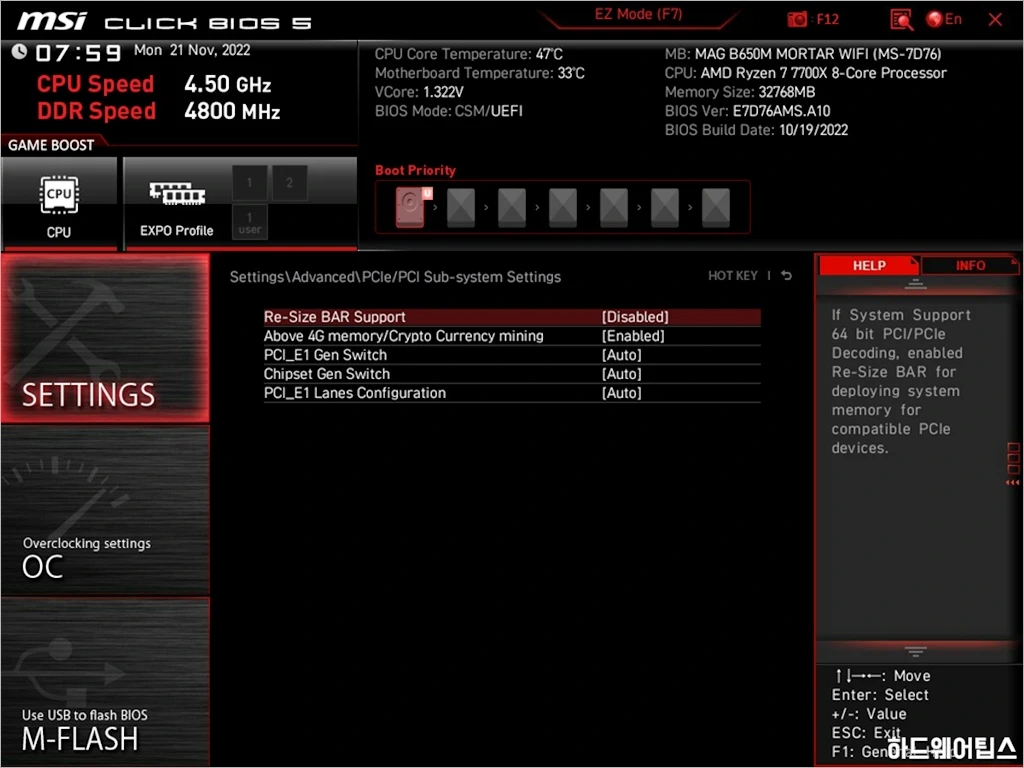This screenshot has height=768, width=1024.
Task: Click the GAME BOOST label
Action: tap(51, 145)
